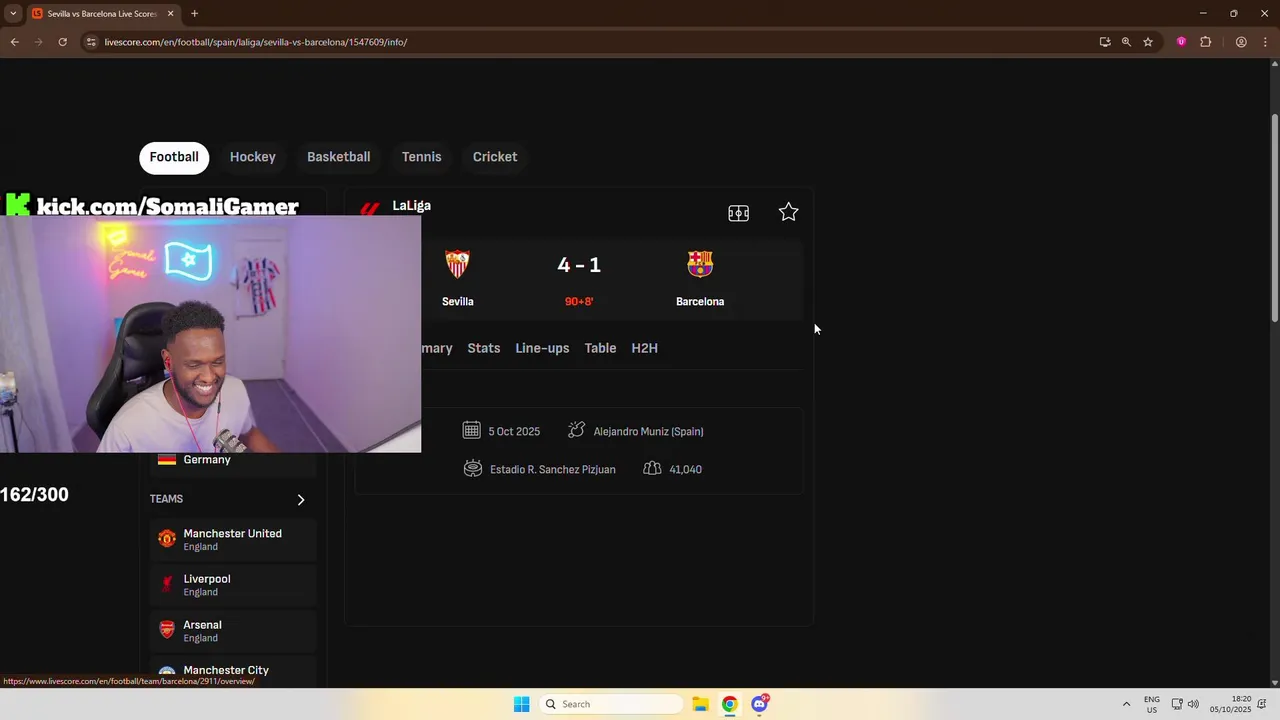The height and width of the screenshot is (720, 1280).
Task: Click the attendance icon beside 41,040
Action: [652, 468]
